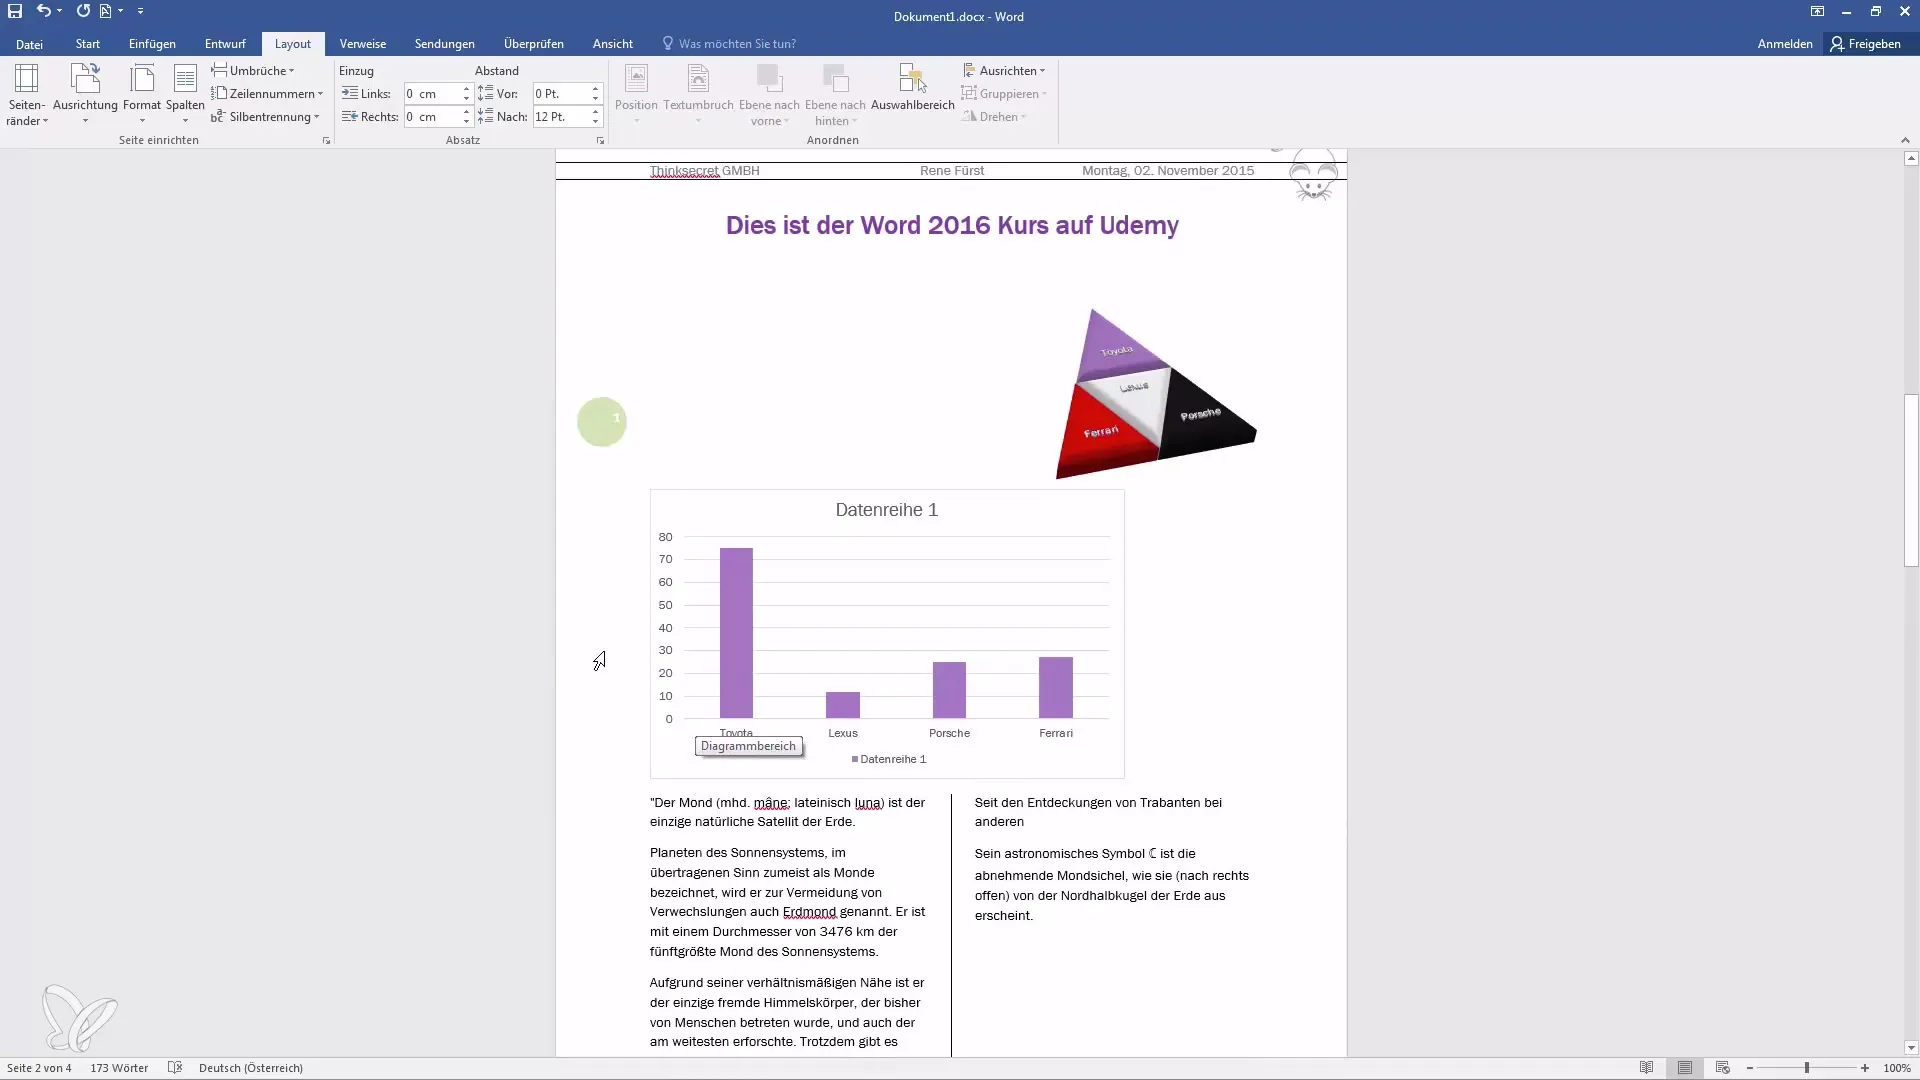Open Position object placement menu
The height and width of the screenshot is (1080, 1920).
[636, 96]
